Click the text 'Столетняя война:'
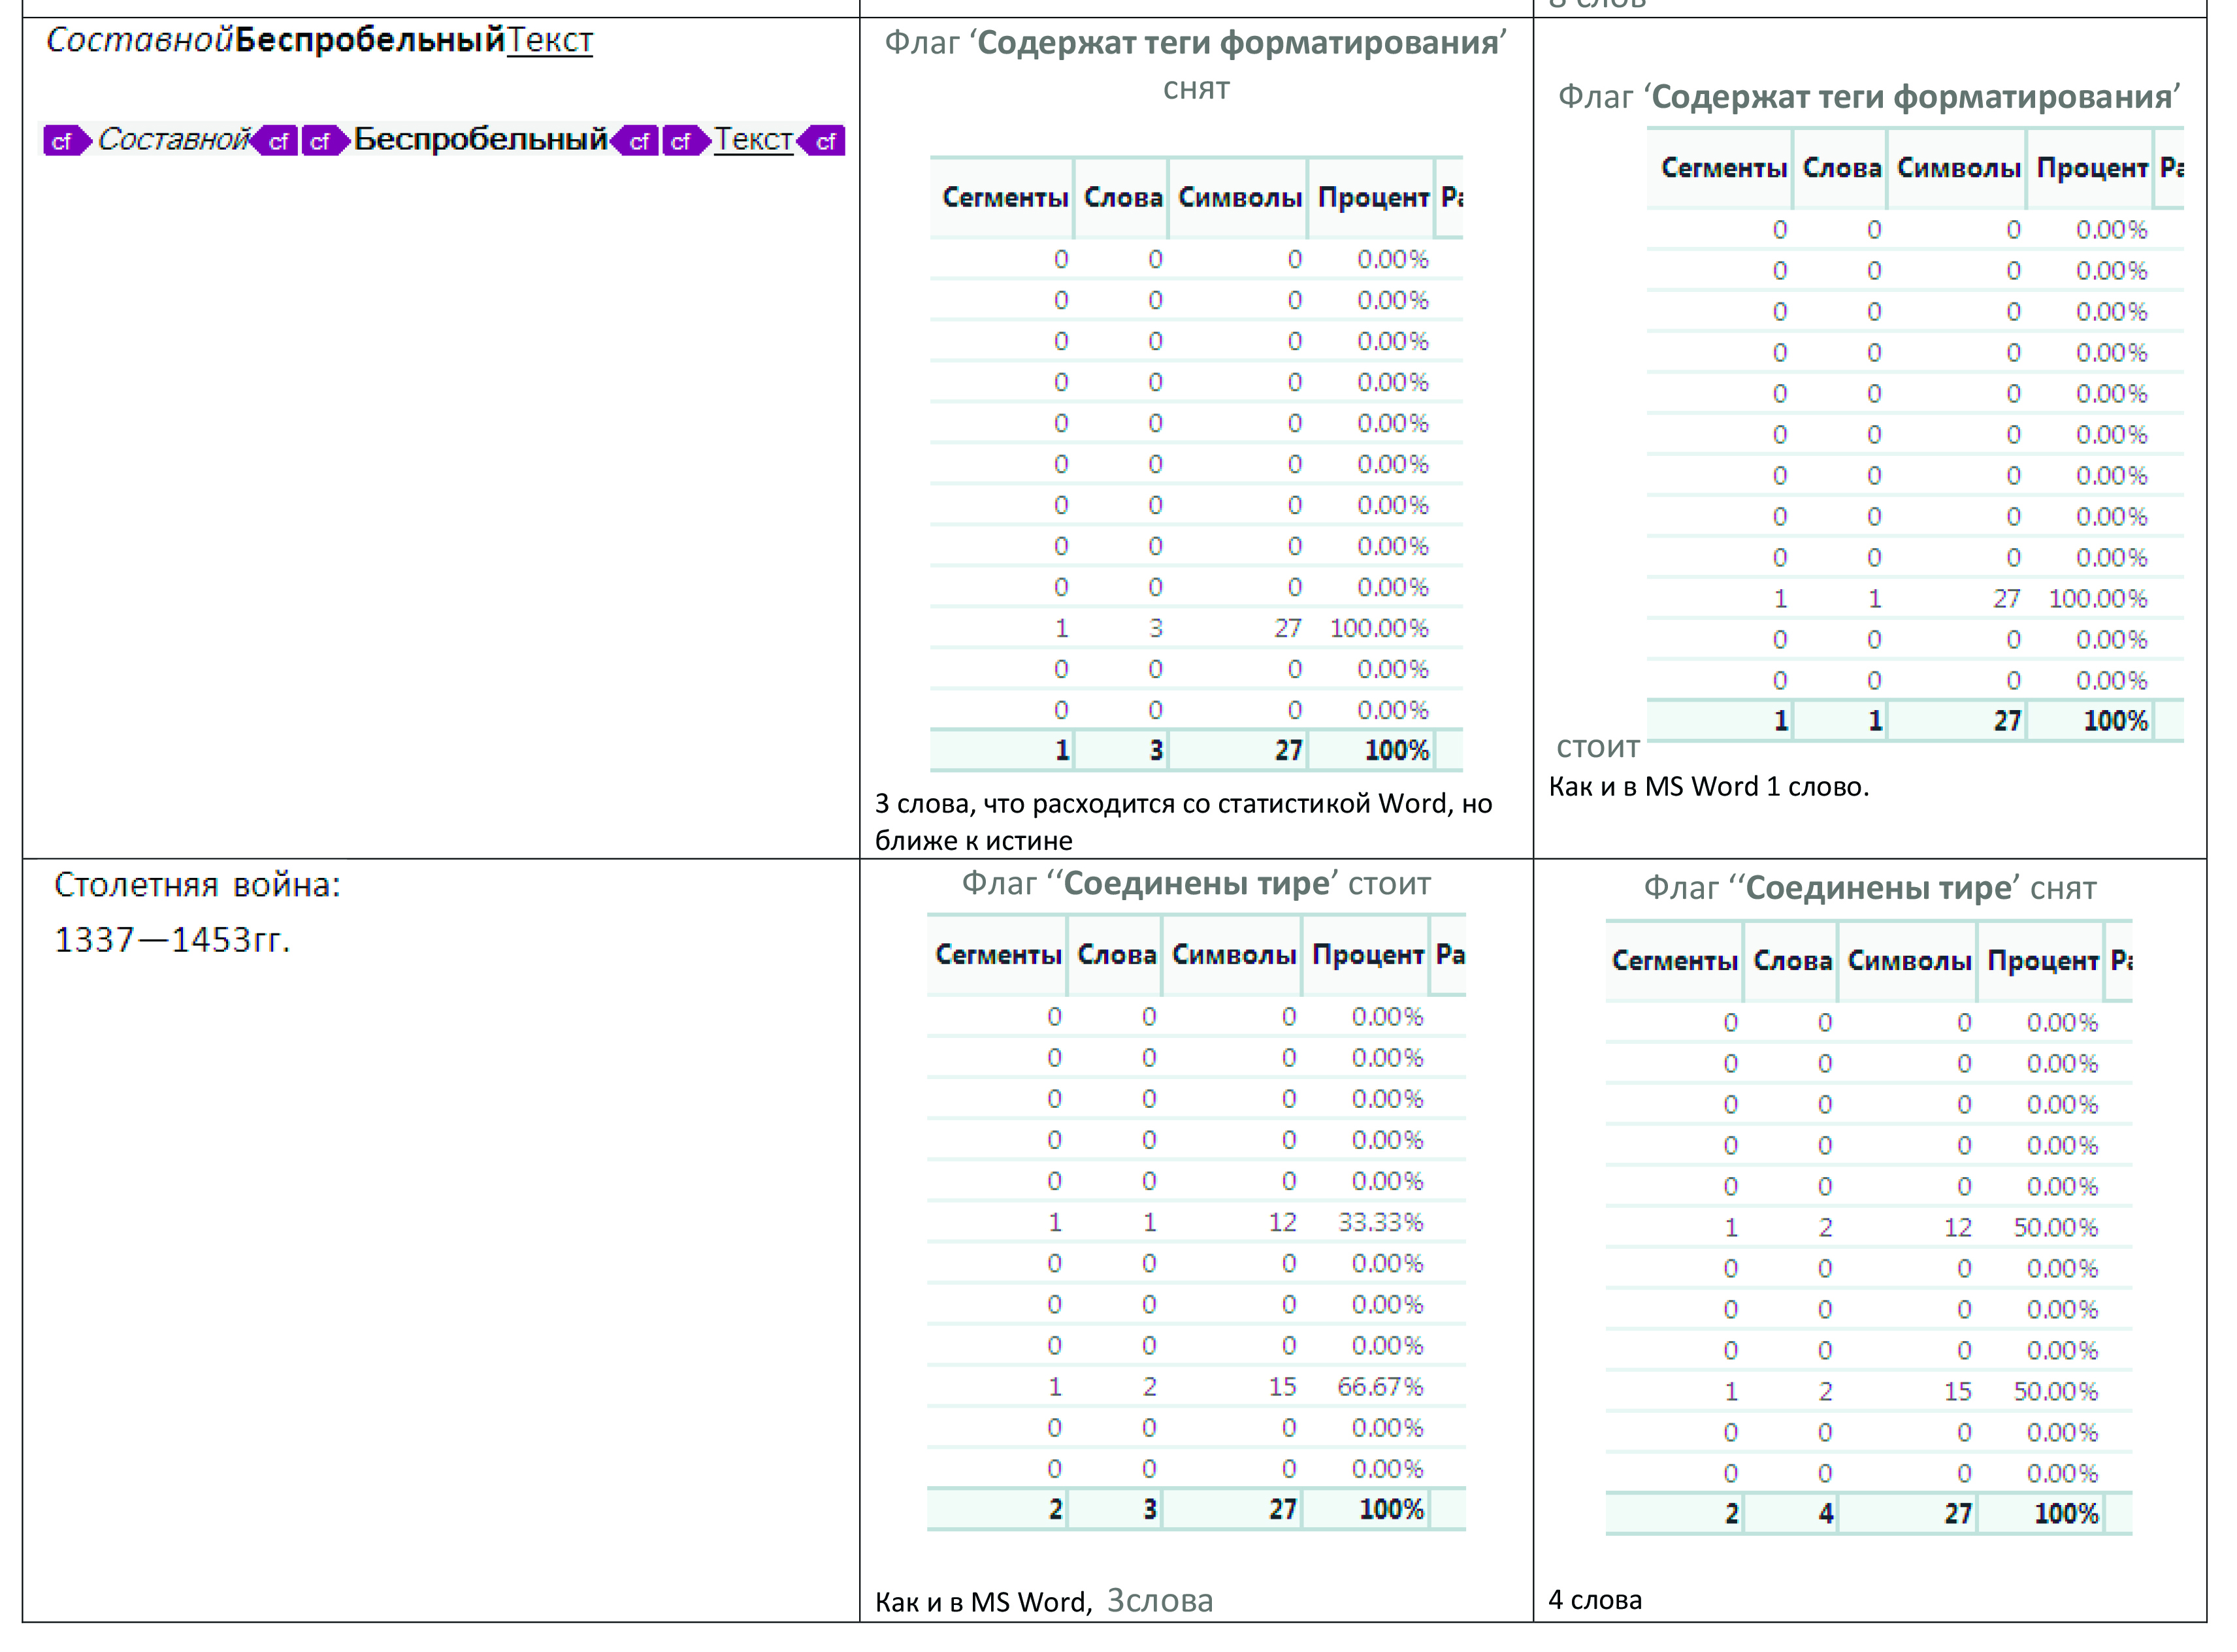The width and height of the screenshot is (2237, 1652). (197, 885)
